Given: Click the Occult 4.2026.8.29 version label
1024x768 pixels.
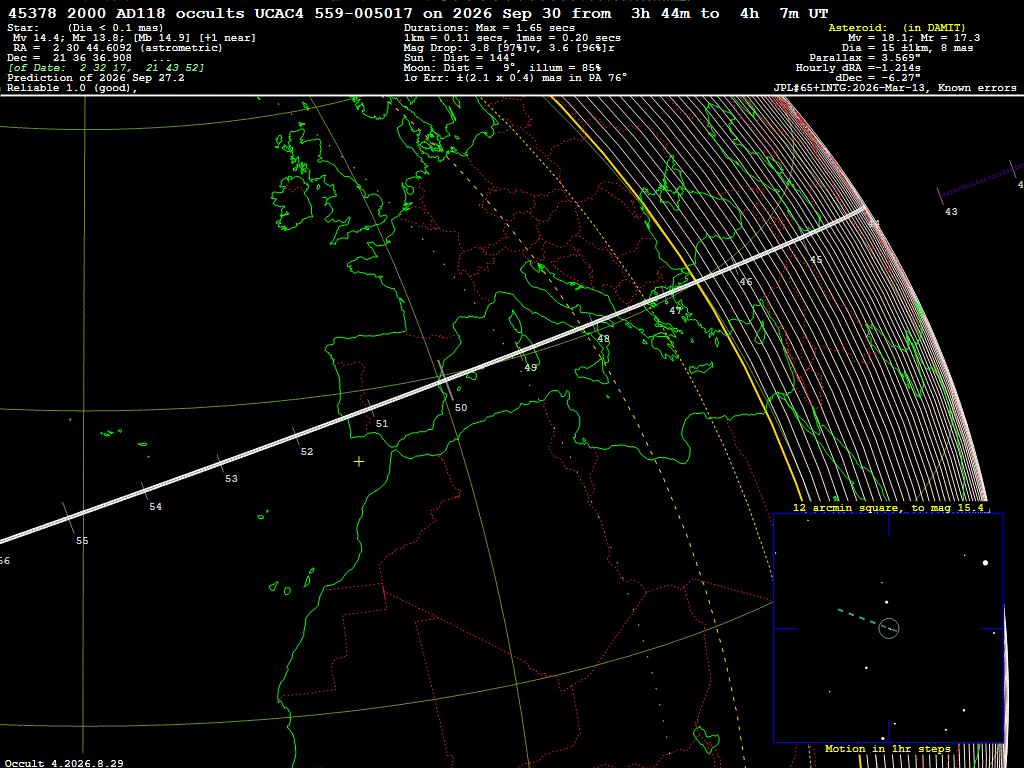Looking at the screenshot, I should pos(64,763).
